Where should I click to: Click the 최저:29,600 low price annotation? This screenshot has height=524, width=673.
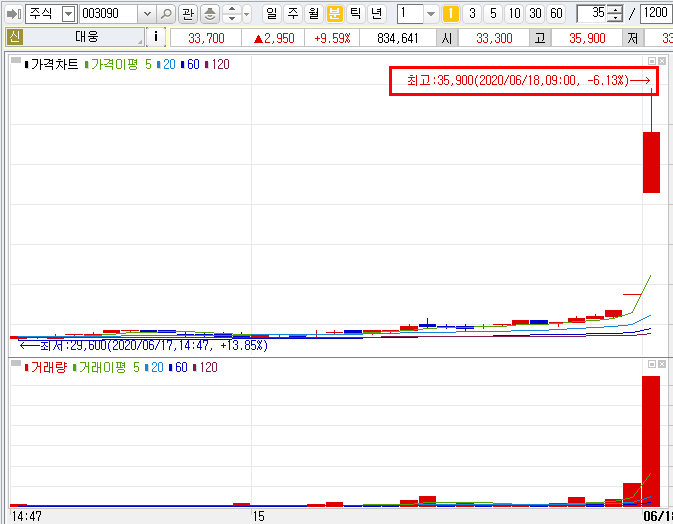tap(143, 345)
